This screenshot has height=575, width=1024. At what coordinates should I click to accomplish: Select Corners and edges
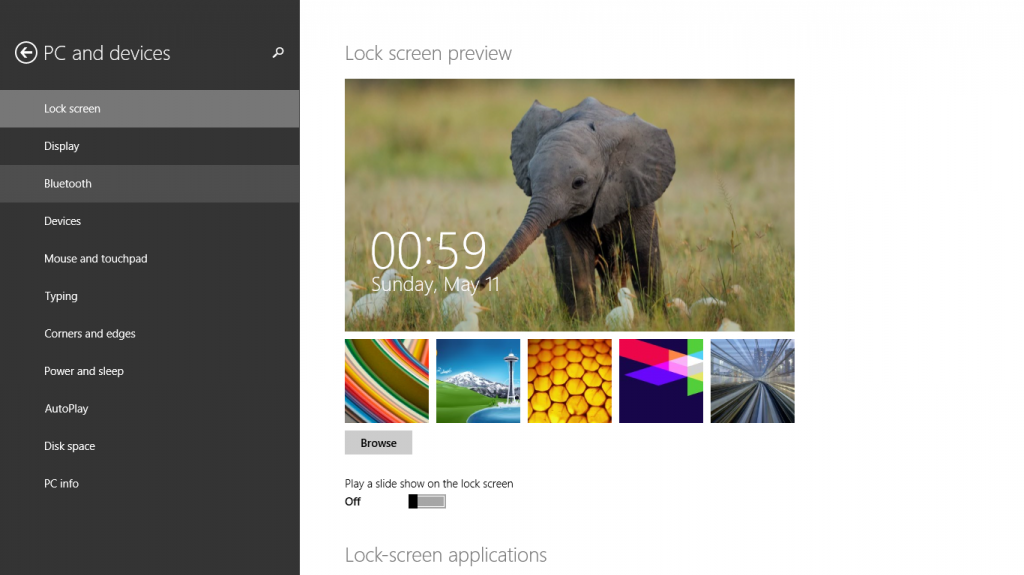click(150, 333)
